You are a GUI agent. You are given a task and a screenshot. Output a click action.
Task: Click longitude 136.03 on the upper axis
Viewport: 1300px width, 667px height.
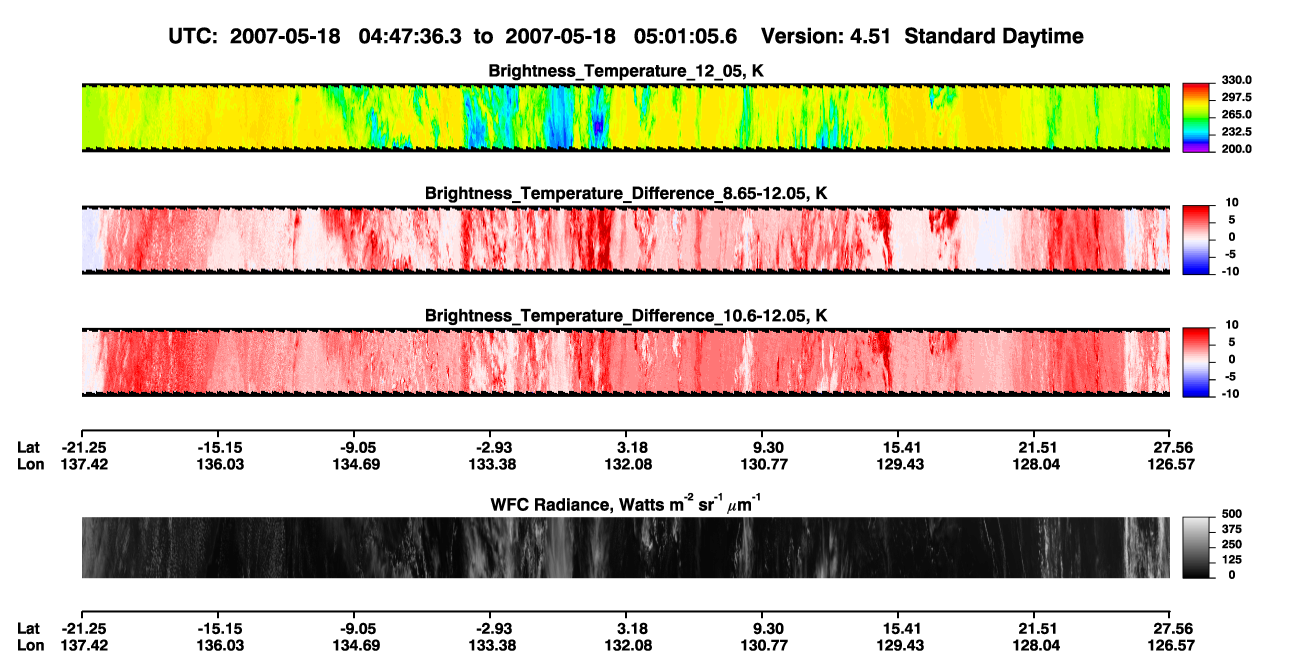point(218,464)
